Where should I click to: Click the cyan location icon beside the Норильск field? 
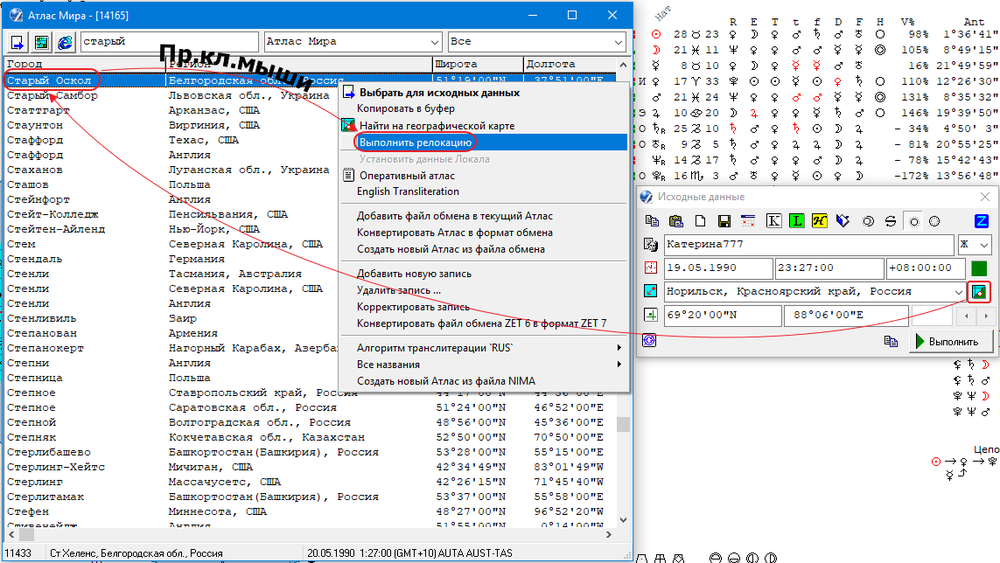(x=651, y=291)
